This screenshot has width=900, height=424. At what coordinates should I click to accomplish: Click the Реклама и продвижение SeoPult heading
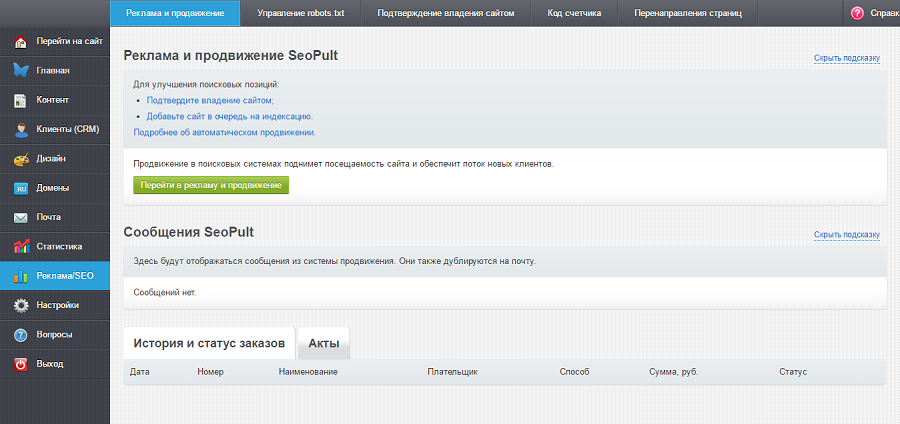point(231,56)
